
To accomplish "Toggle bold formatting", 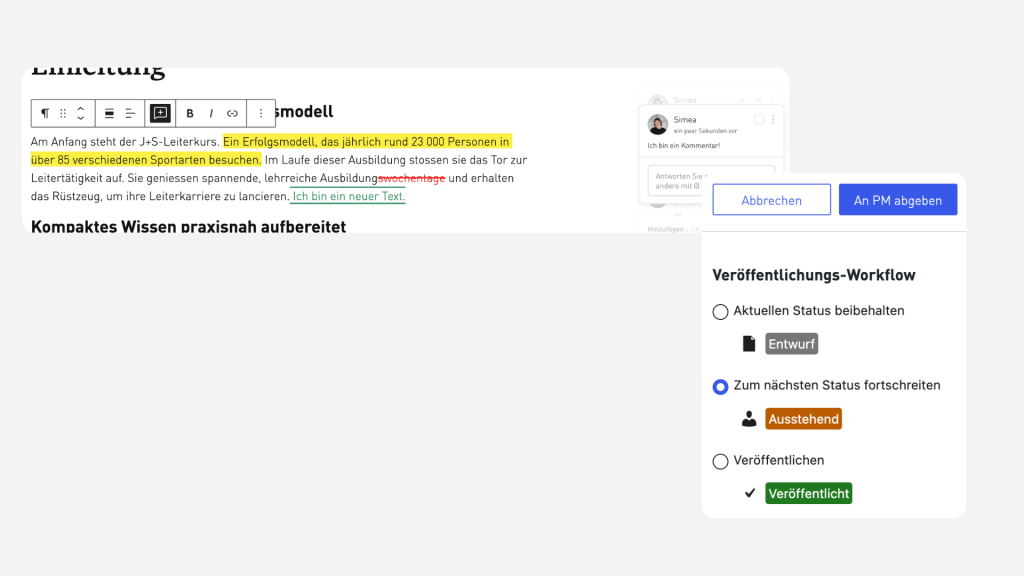I will (190, 114).
